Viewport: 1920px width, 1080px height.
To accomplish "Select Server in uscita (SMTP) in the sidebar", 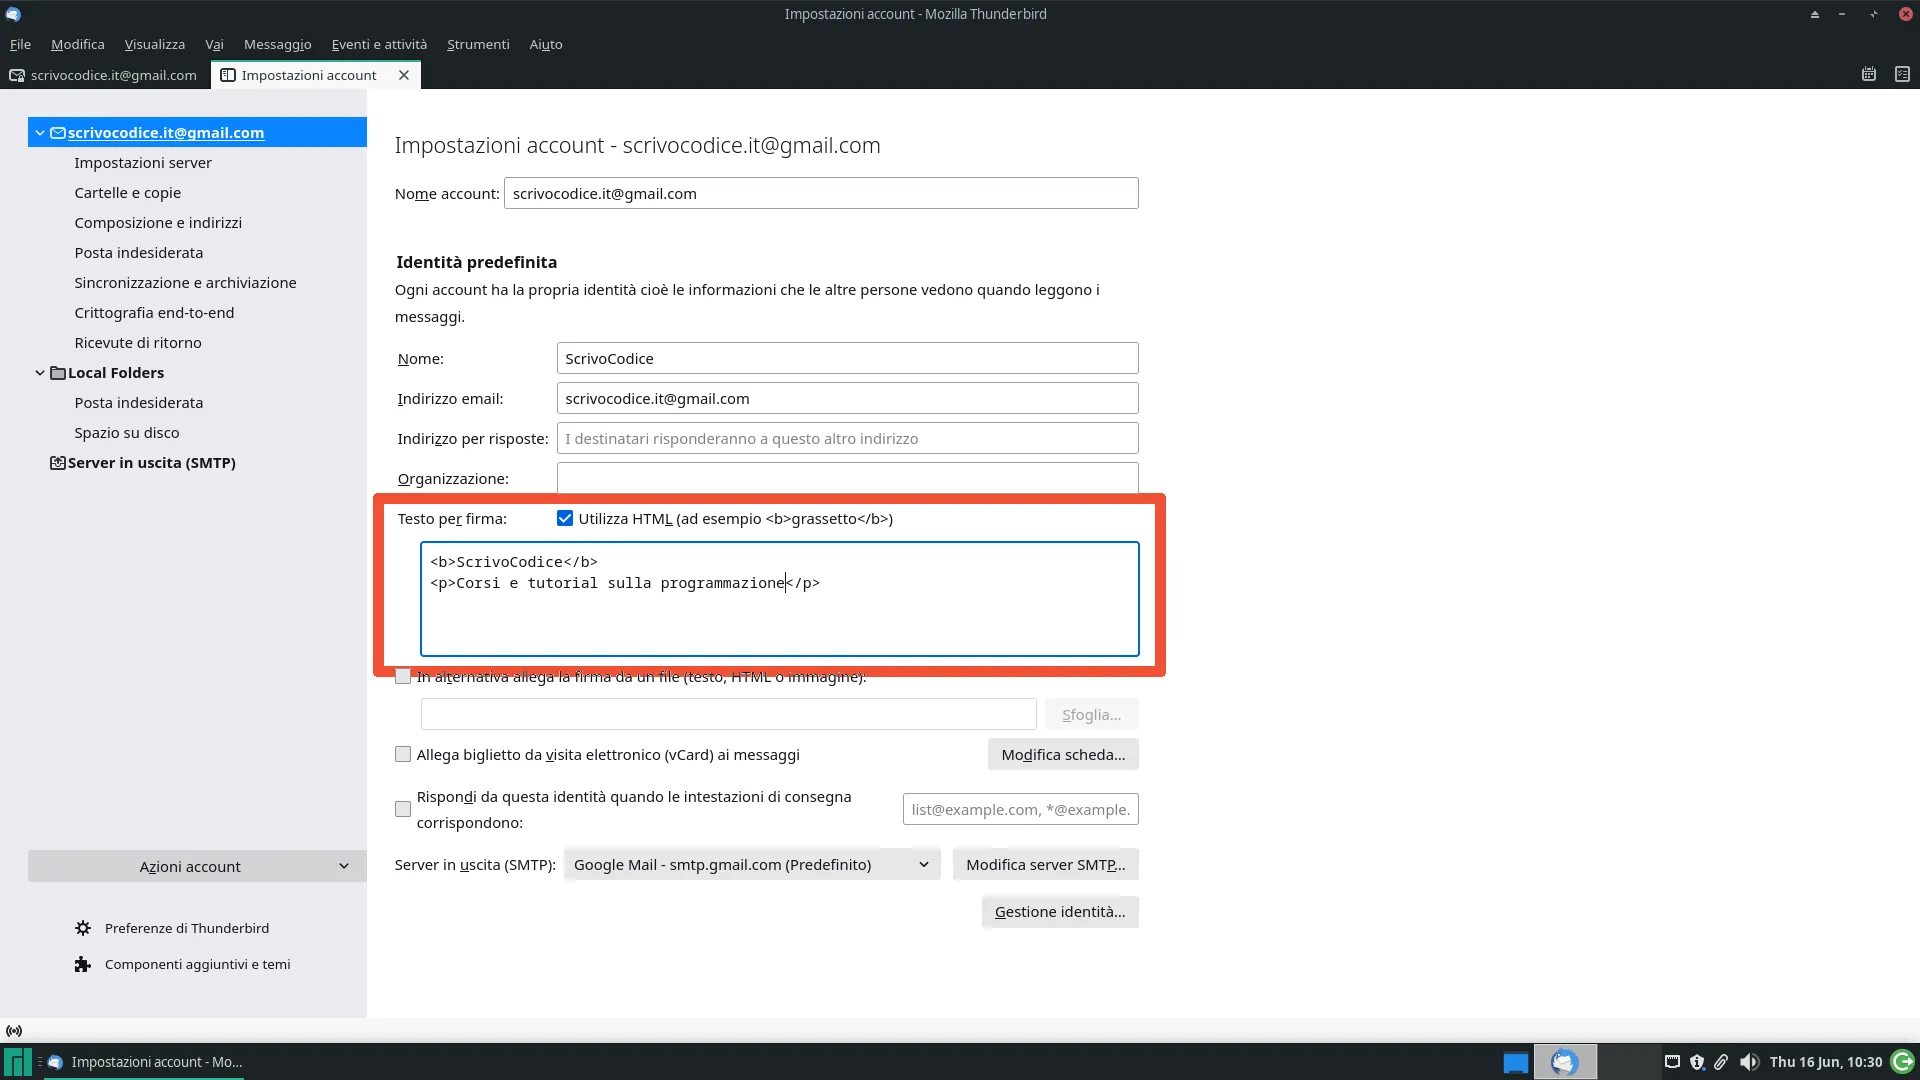I will tap(151, 462).
